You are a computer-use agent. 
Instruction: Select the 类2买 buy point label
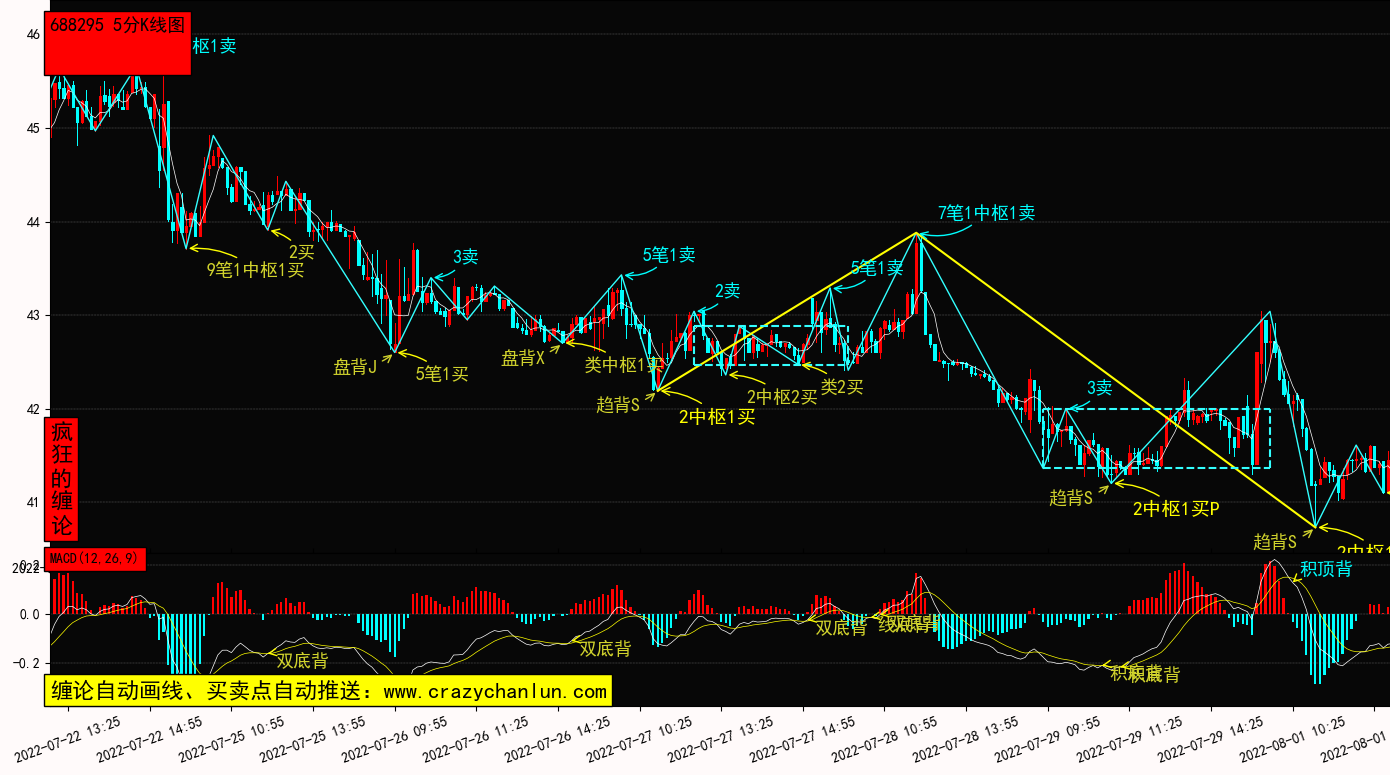pos(841,387)
